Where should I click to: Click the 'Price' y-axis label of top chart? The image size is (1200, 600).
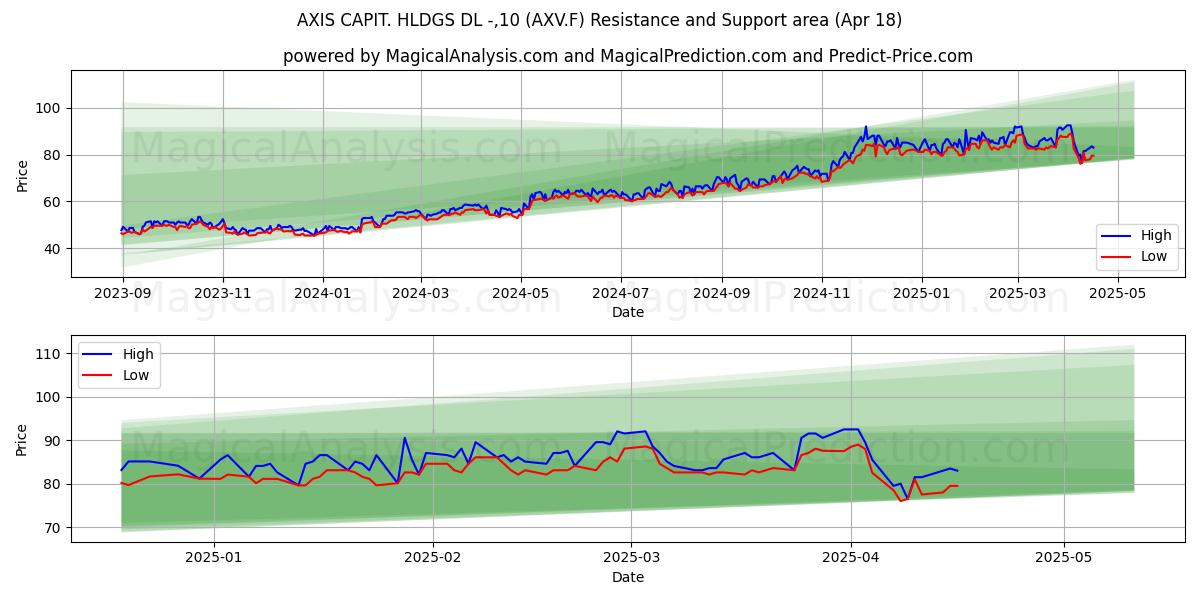(x=23, y=174)
